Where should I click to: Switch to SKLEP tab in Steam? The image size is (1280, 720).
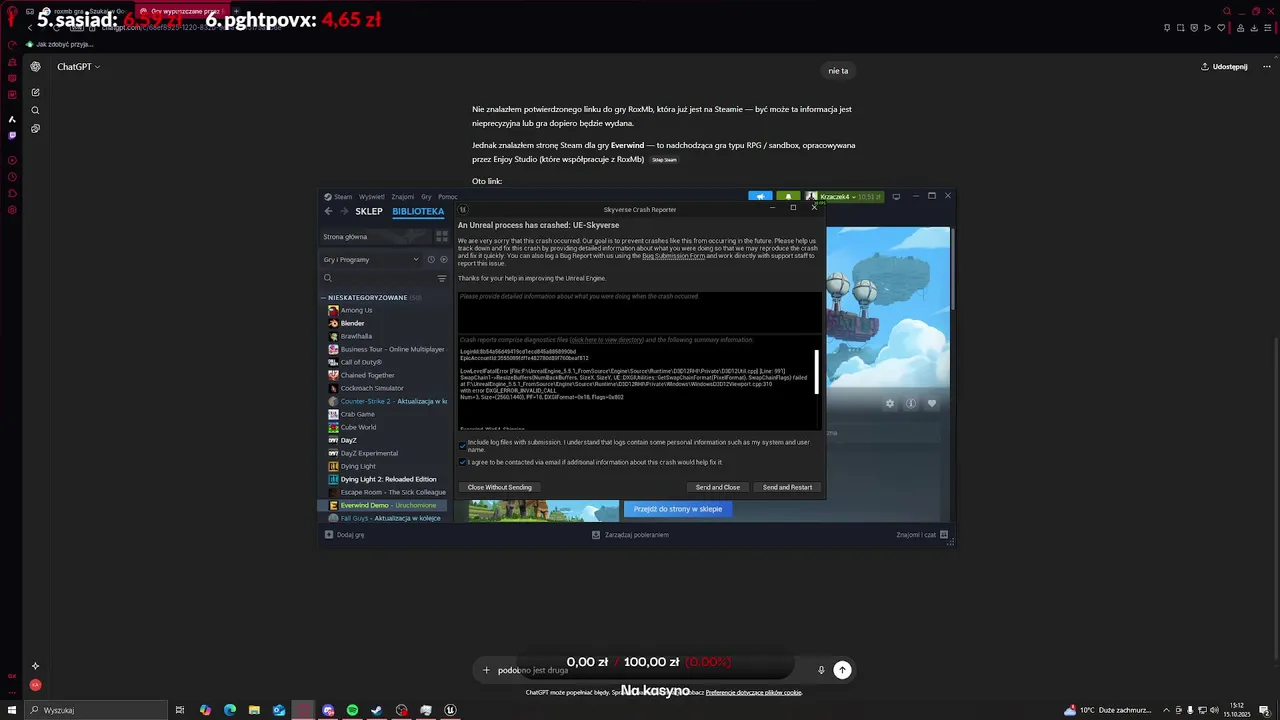(369, 212)
